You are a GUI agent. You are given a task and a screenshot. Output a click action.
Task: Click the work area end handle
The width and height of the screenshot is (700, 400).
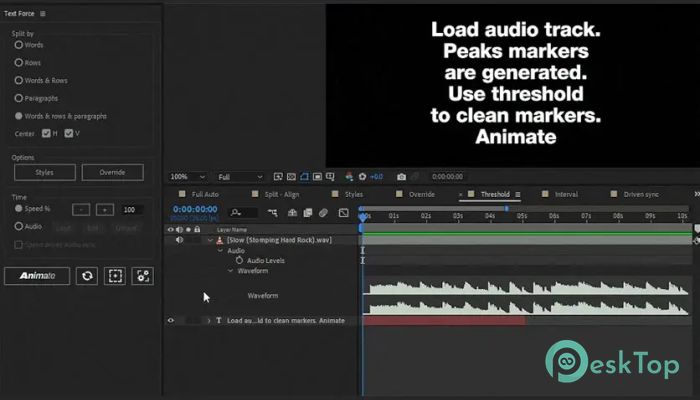pyautogui.click(x=506, y=208)
